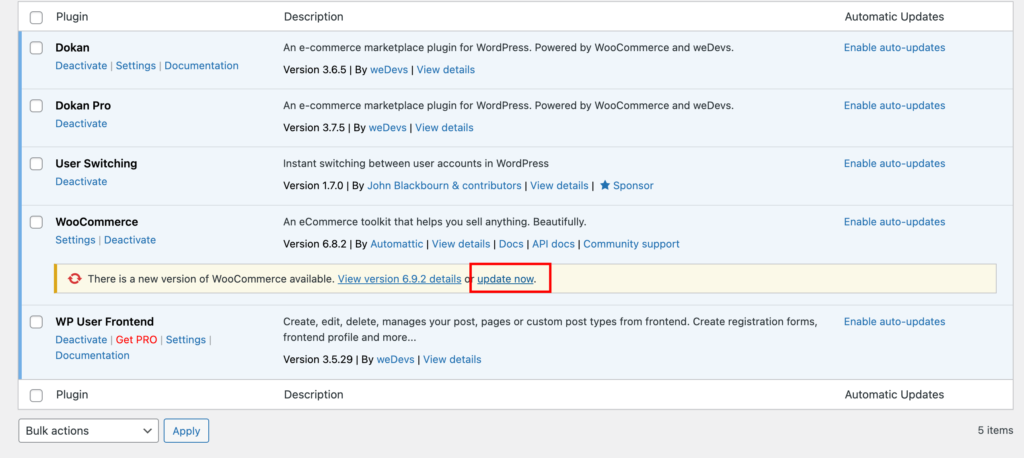This screenshot has width=1024, height=458.
Task: Check the Dokan Pro plugin checkbox
Action: point(37,106)
